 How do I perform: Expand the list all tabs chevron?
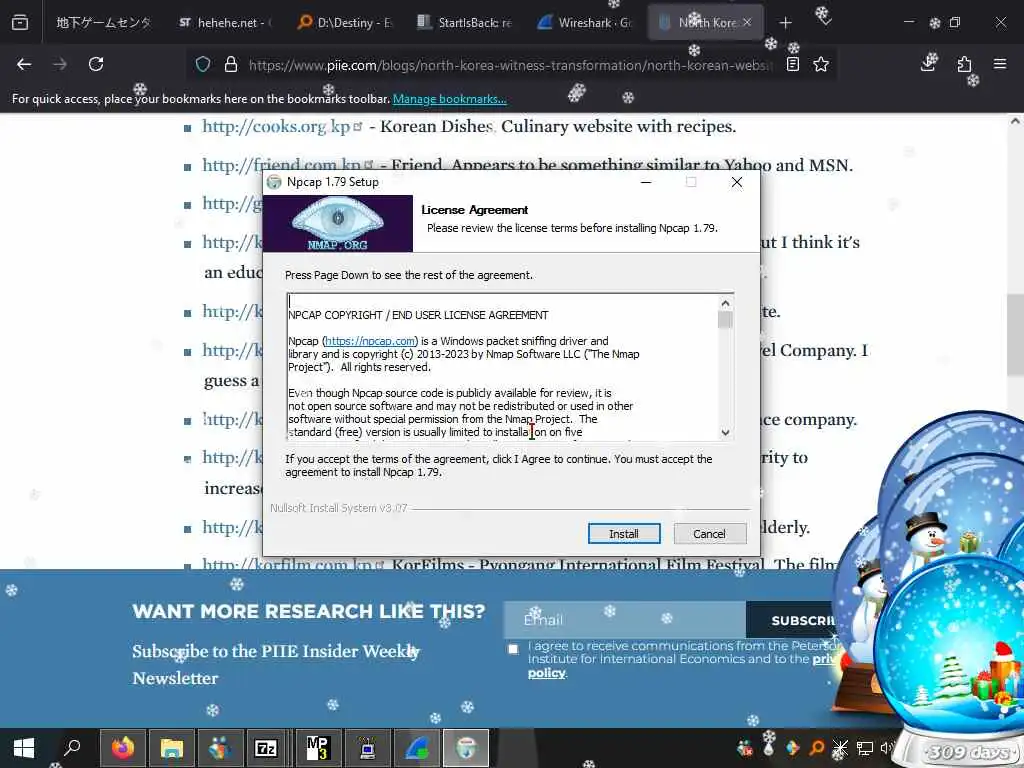[x=824, y=20]
